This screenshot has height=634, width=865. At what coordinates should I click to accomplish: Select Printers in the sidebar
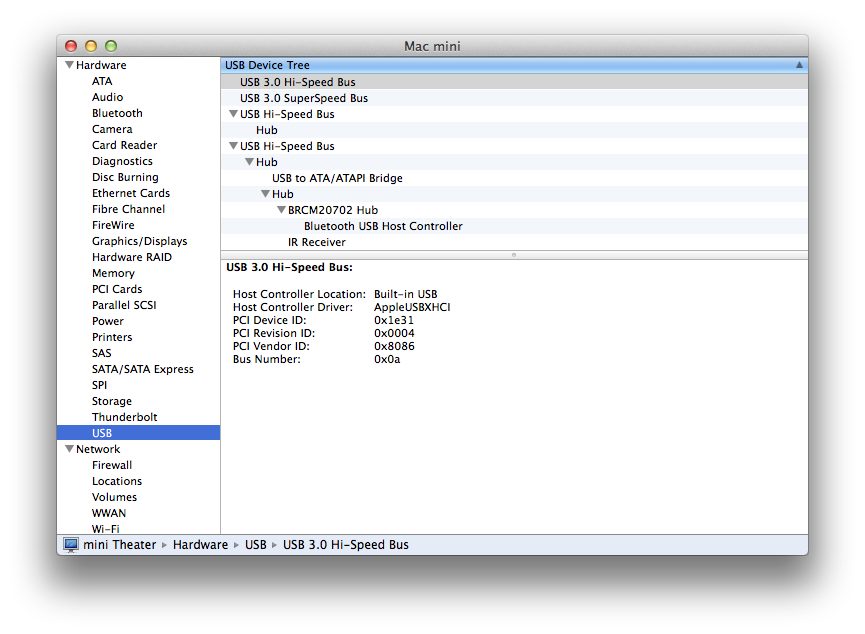pos(112,337)
